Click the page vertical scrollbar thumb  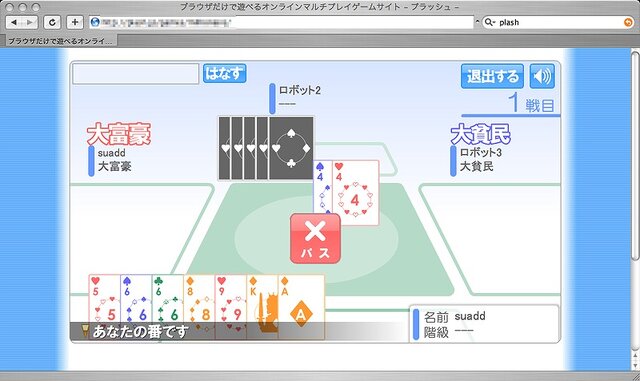(x=635, y=155)
